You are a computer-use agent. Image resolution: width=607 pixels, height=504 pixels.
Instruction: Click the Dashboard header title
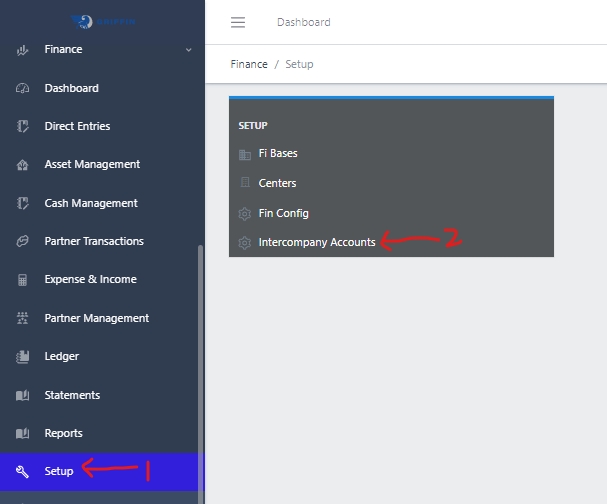pos(304,22)
